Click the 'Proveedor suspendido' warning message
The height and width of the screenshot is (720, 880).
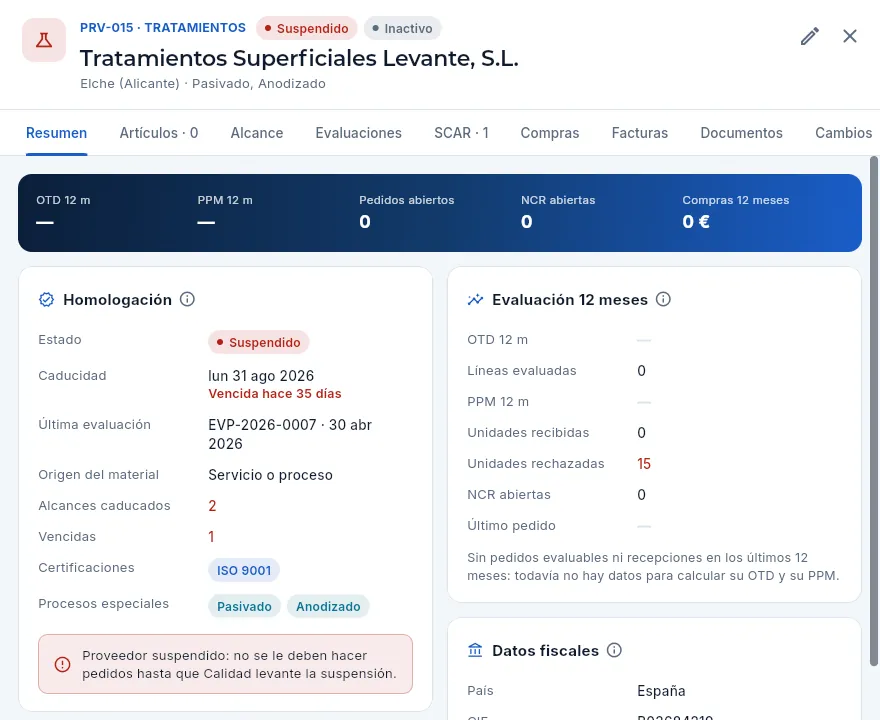coord(239,664)
